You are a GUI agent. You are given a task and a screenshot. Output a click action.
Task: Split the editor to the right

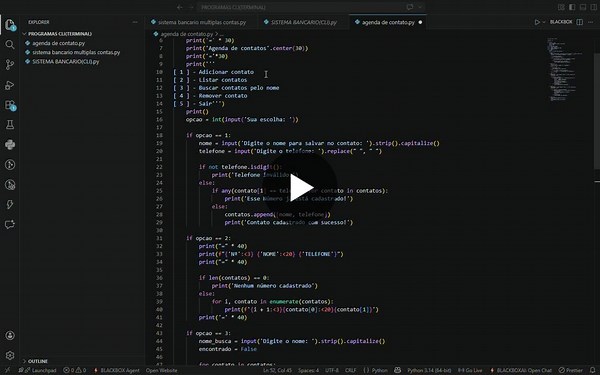pos(580,22)
